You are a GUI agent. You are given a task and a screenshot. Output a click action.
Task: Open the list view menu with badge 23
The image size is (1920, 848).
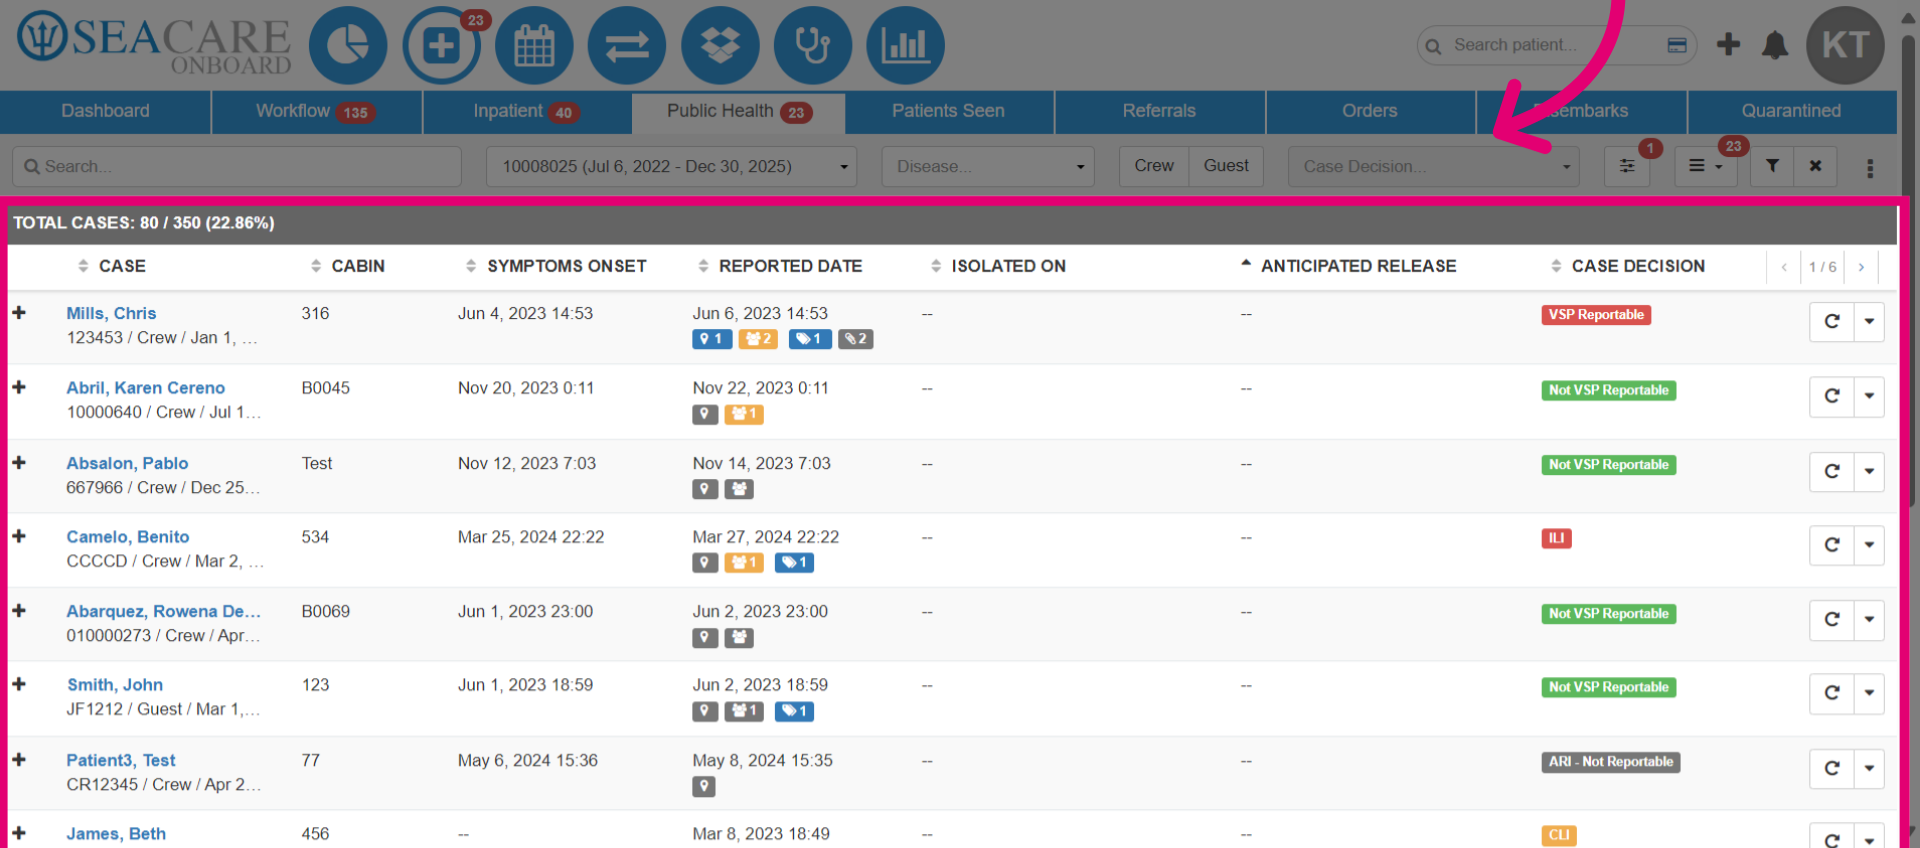tap(1706, 166)
